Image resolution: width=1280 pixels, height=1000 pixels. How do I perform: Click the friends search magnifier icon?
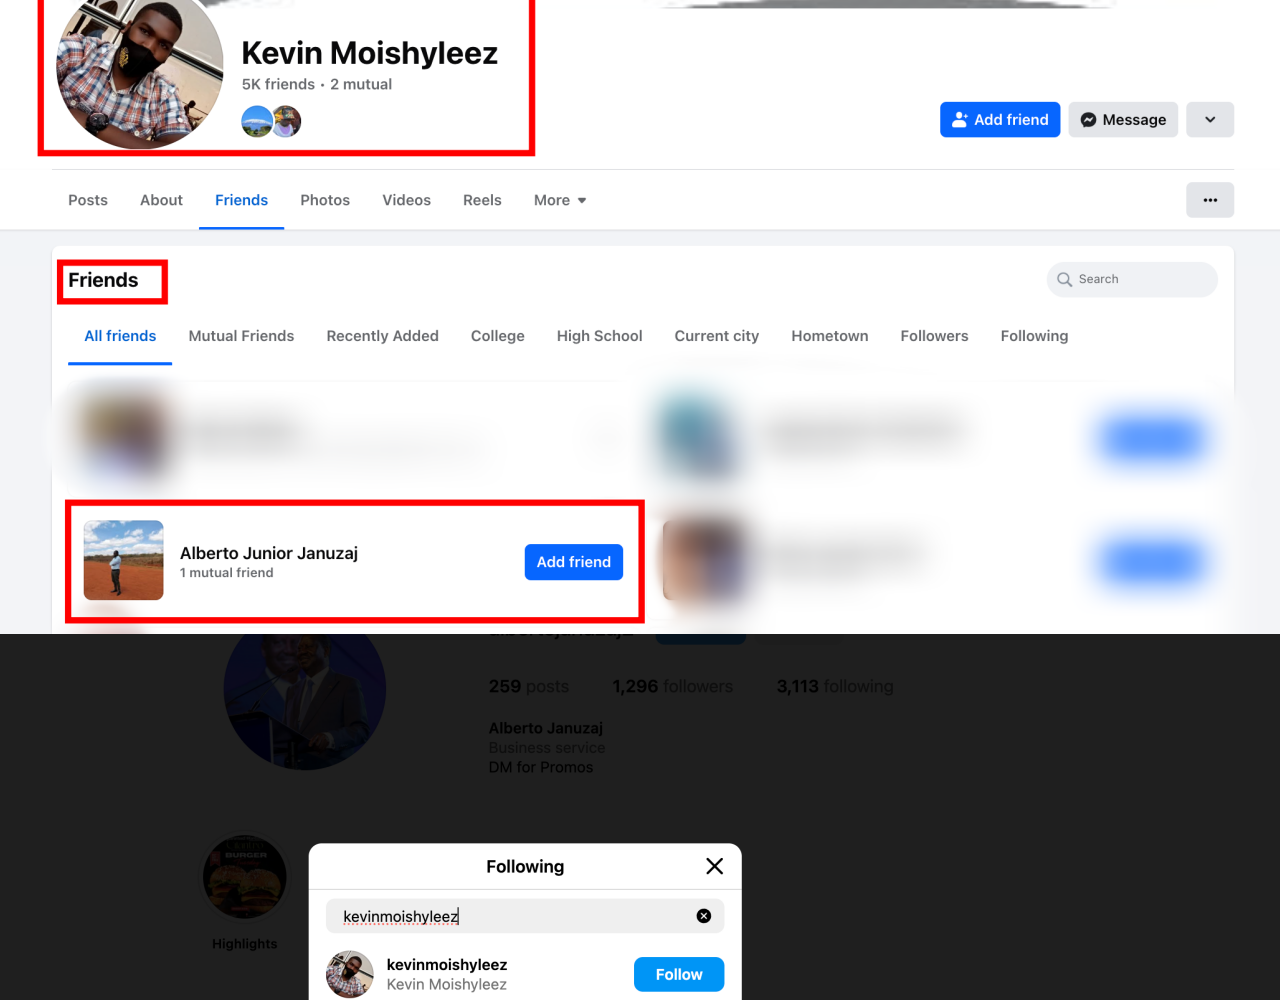[x=1065, y=279]
